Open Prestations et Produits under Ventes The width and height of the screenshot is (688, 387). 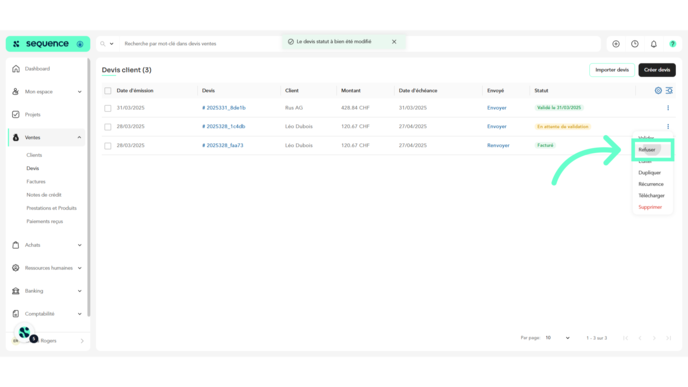[x=51, y=208]
